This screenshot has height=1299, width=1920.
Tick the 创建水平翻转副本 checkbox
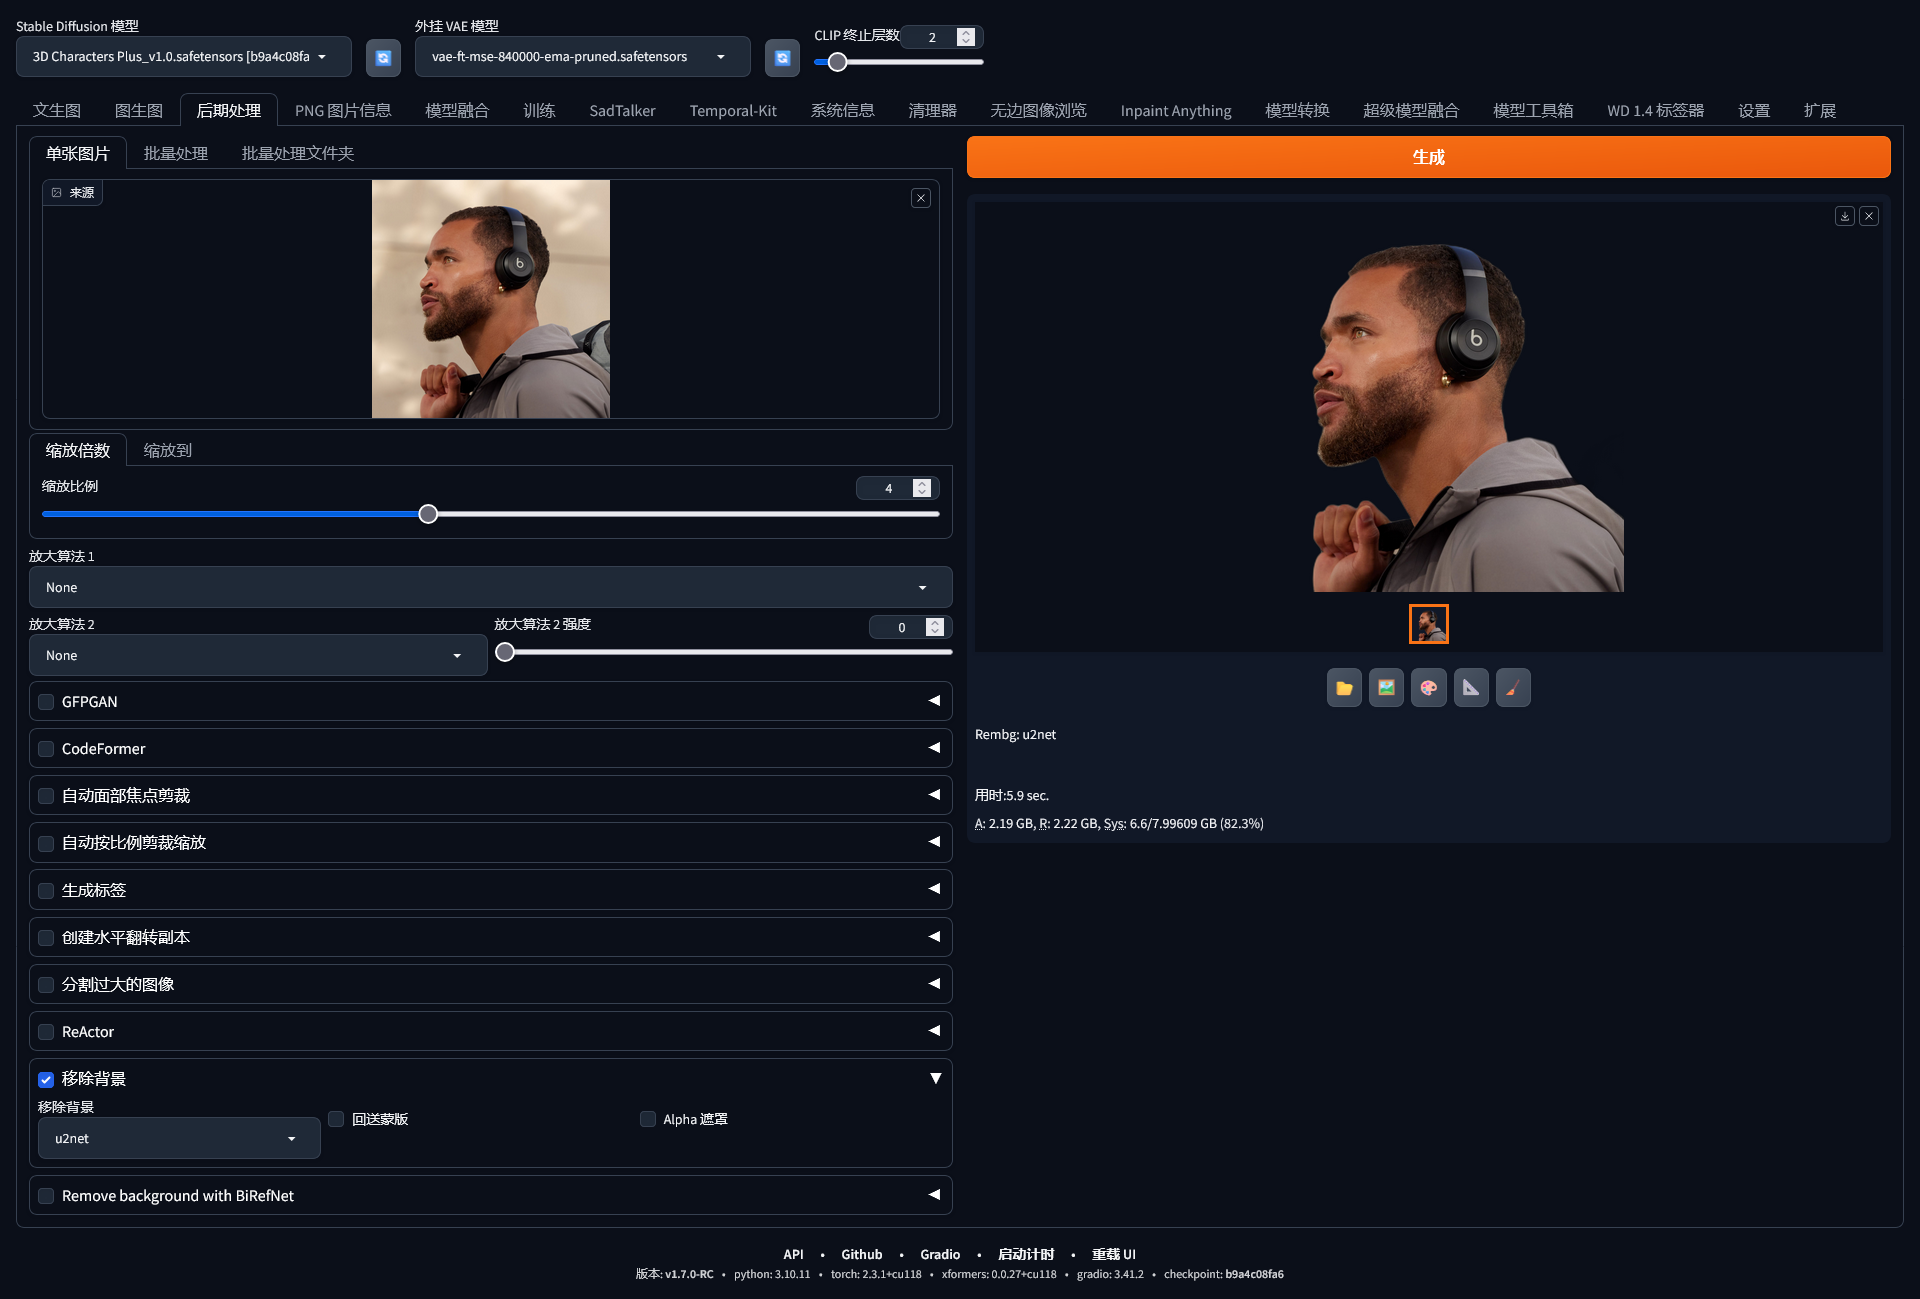point(46,938)
